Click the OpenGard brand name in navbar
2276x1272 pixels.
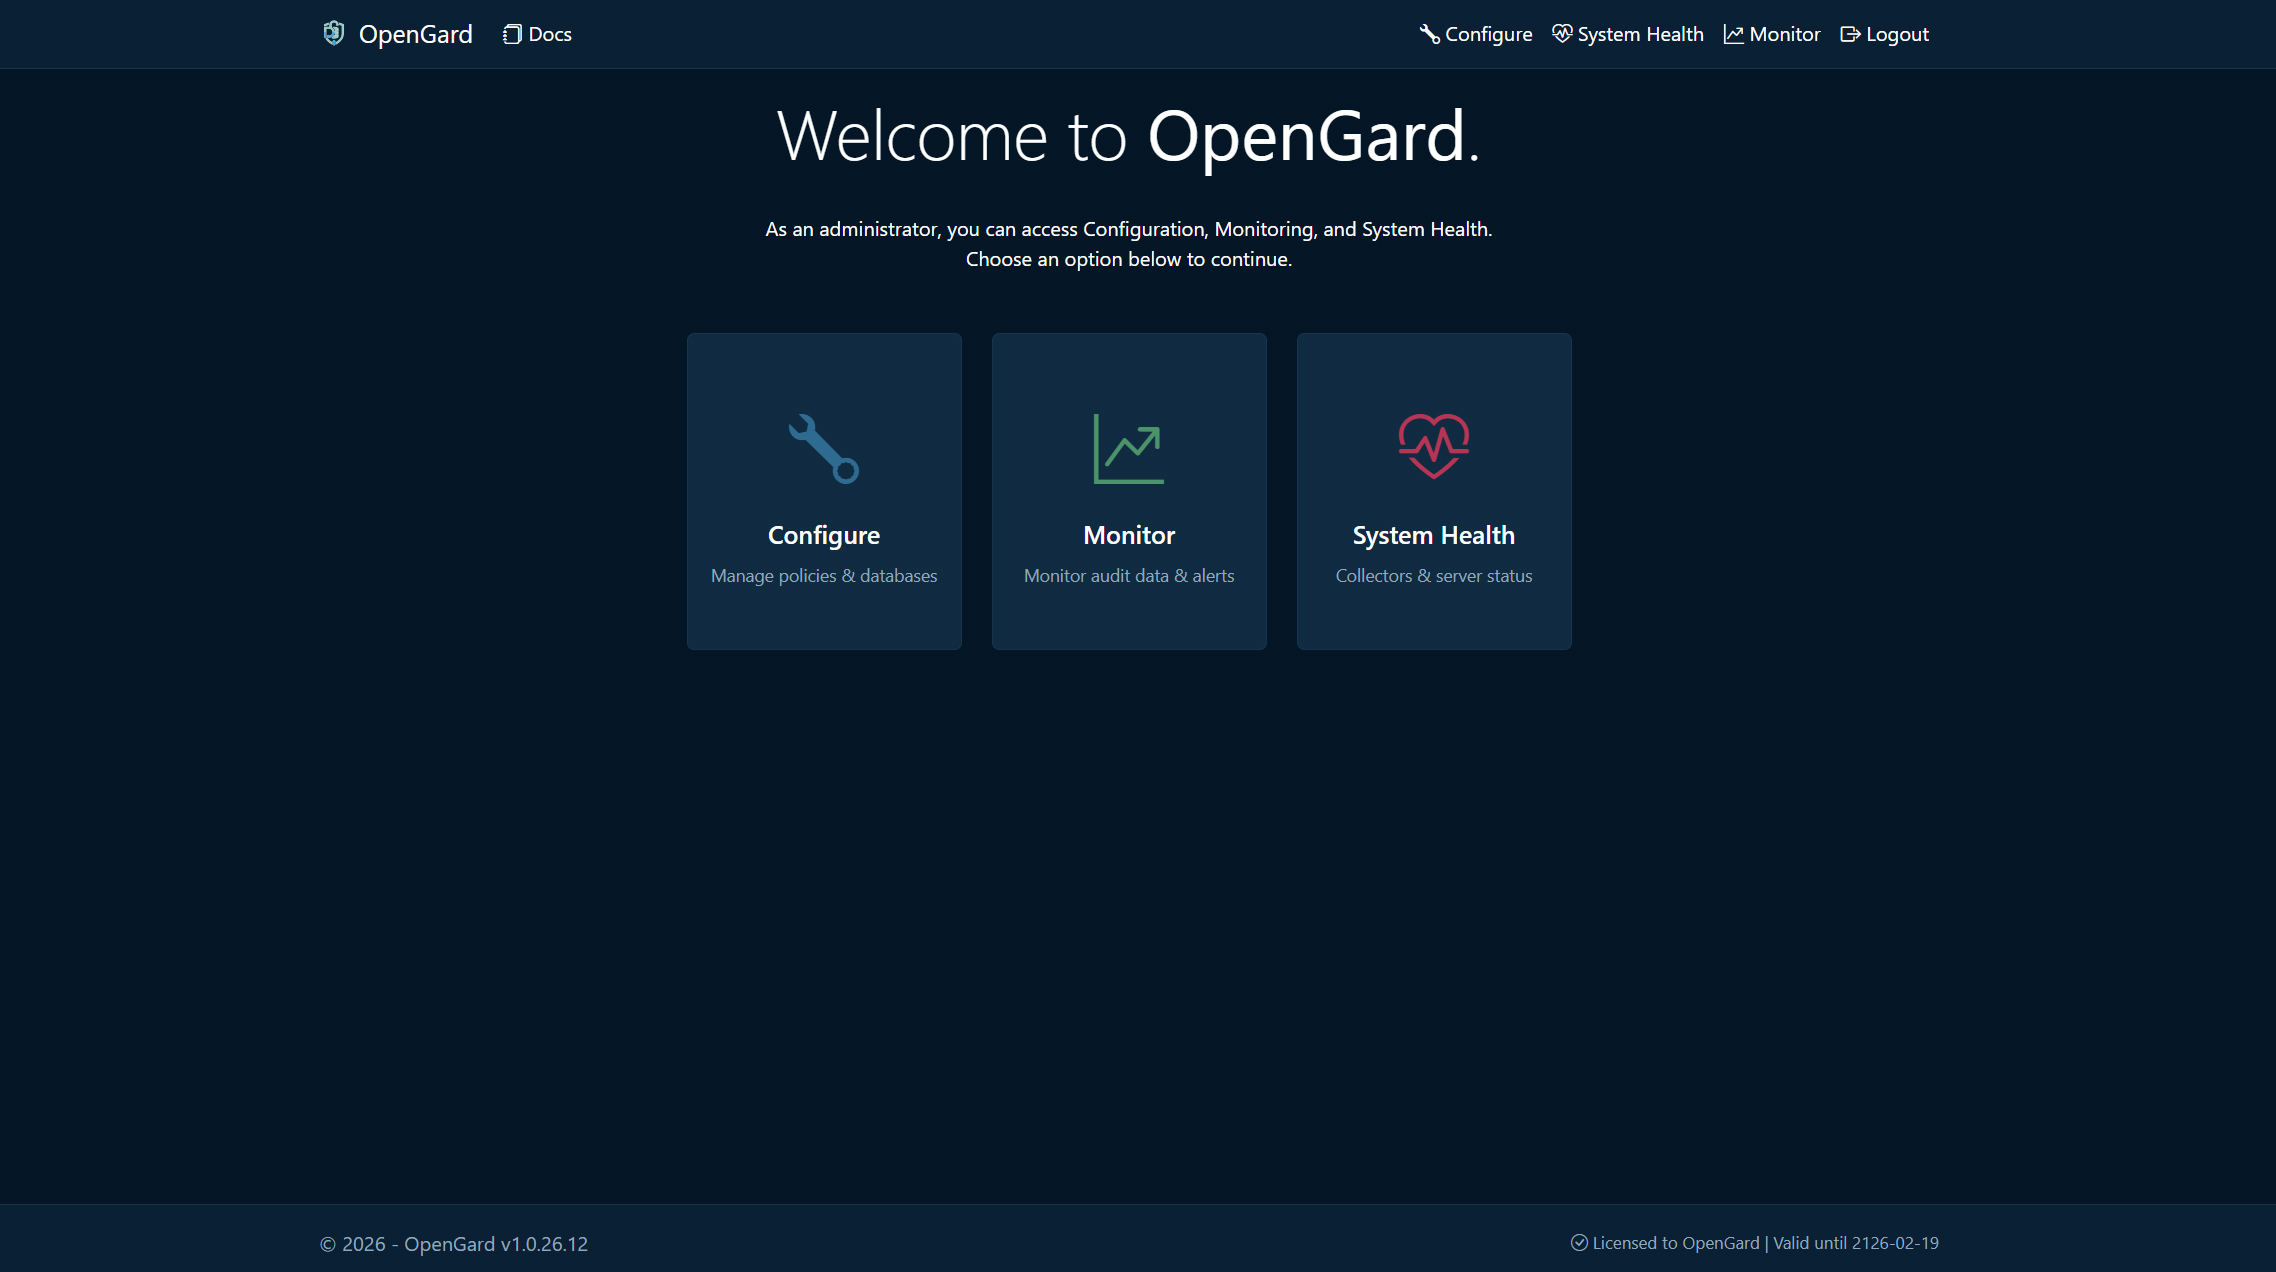point(416,33)
